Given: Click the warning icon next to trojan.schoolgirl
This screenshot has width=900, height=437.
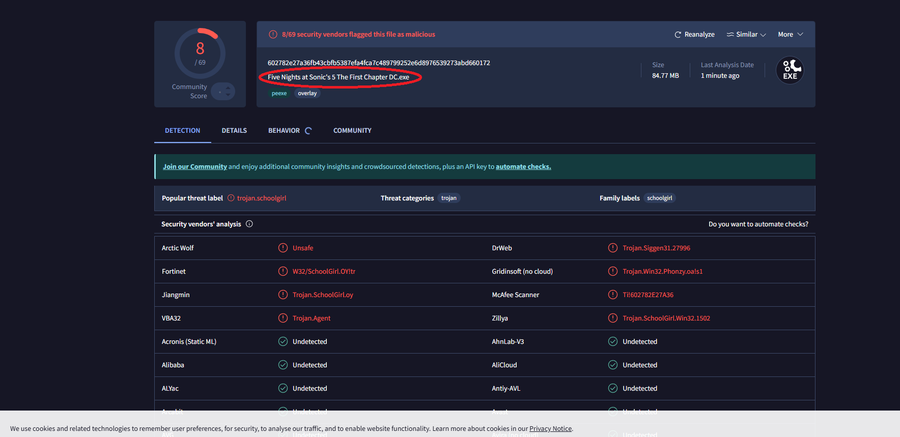Looking at the screenshot, I should [231, 198].
